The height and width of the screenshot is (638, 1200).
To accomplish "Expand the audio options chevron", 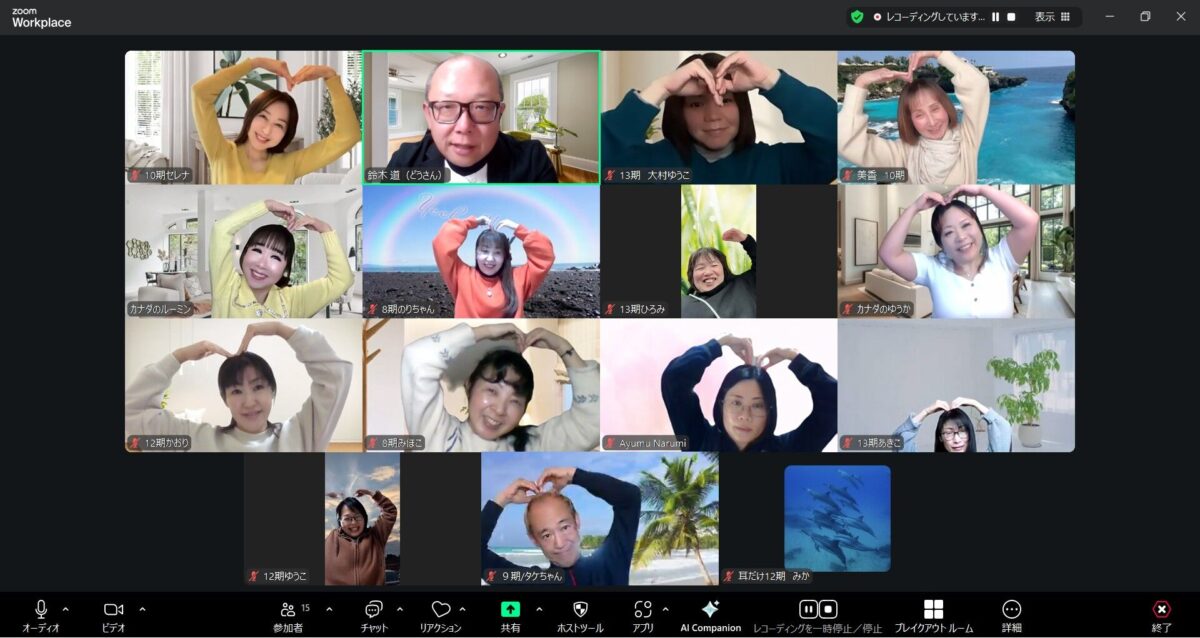I will [66, 609].
